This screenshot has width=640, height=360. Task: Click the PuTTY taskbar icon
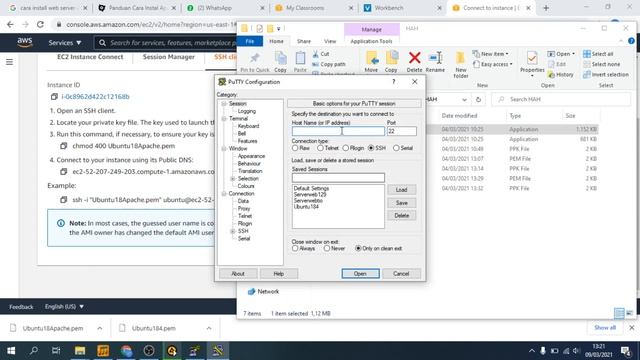point(218,351)
